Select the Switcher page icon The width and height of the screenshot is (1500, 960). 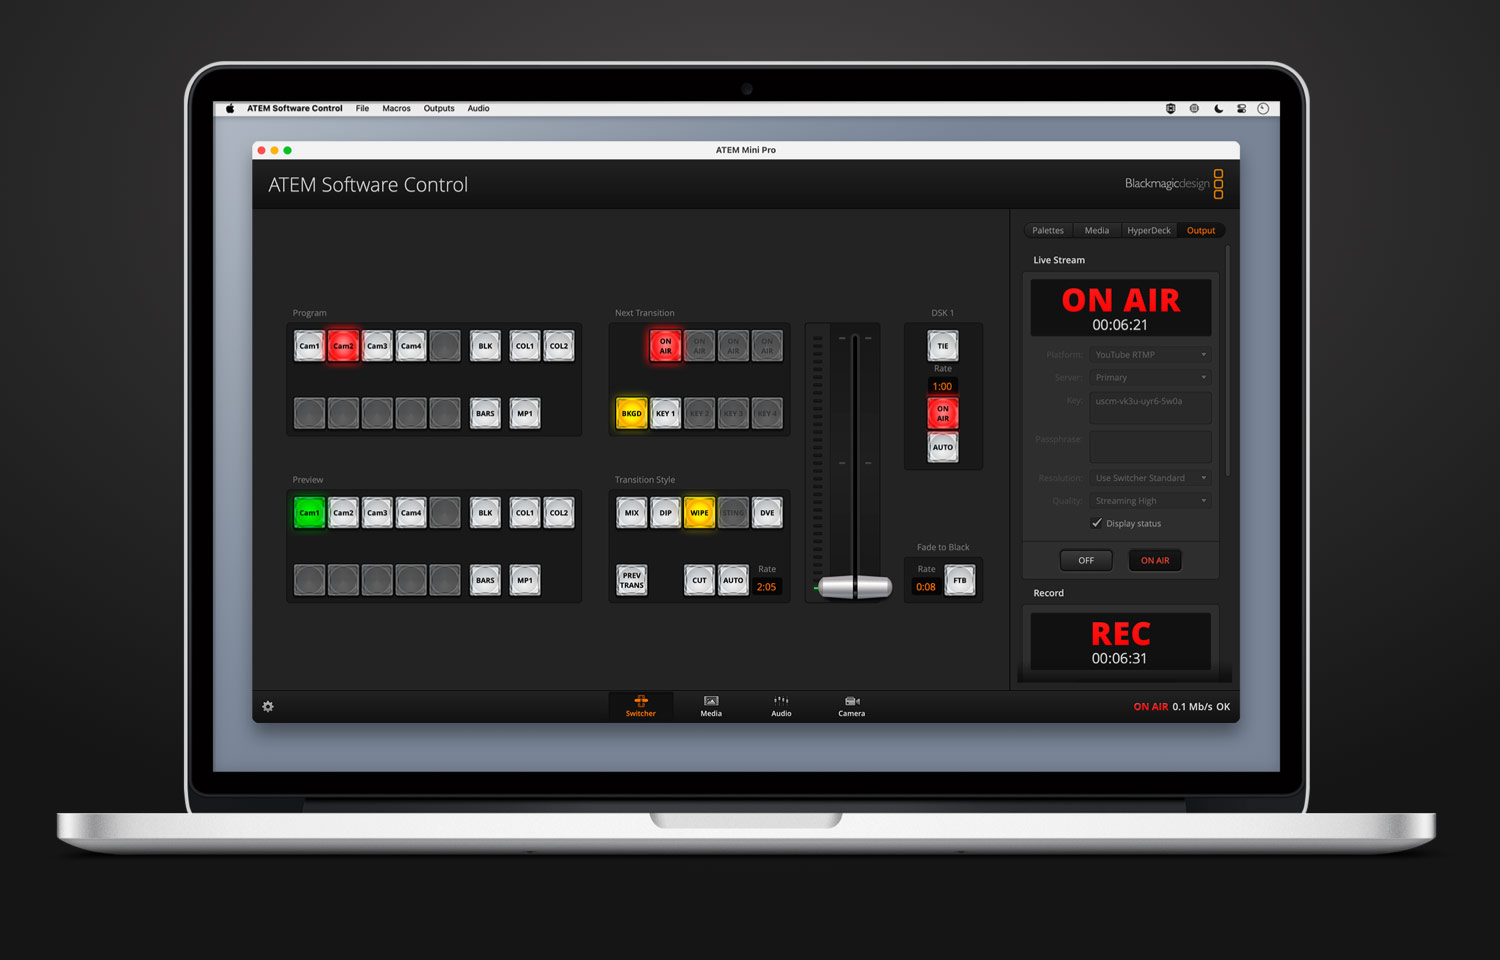pyautogui.click(x=640, y=706)
